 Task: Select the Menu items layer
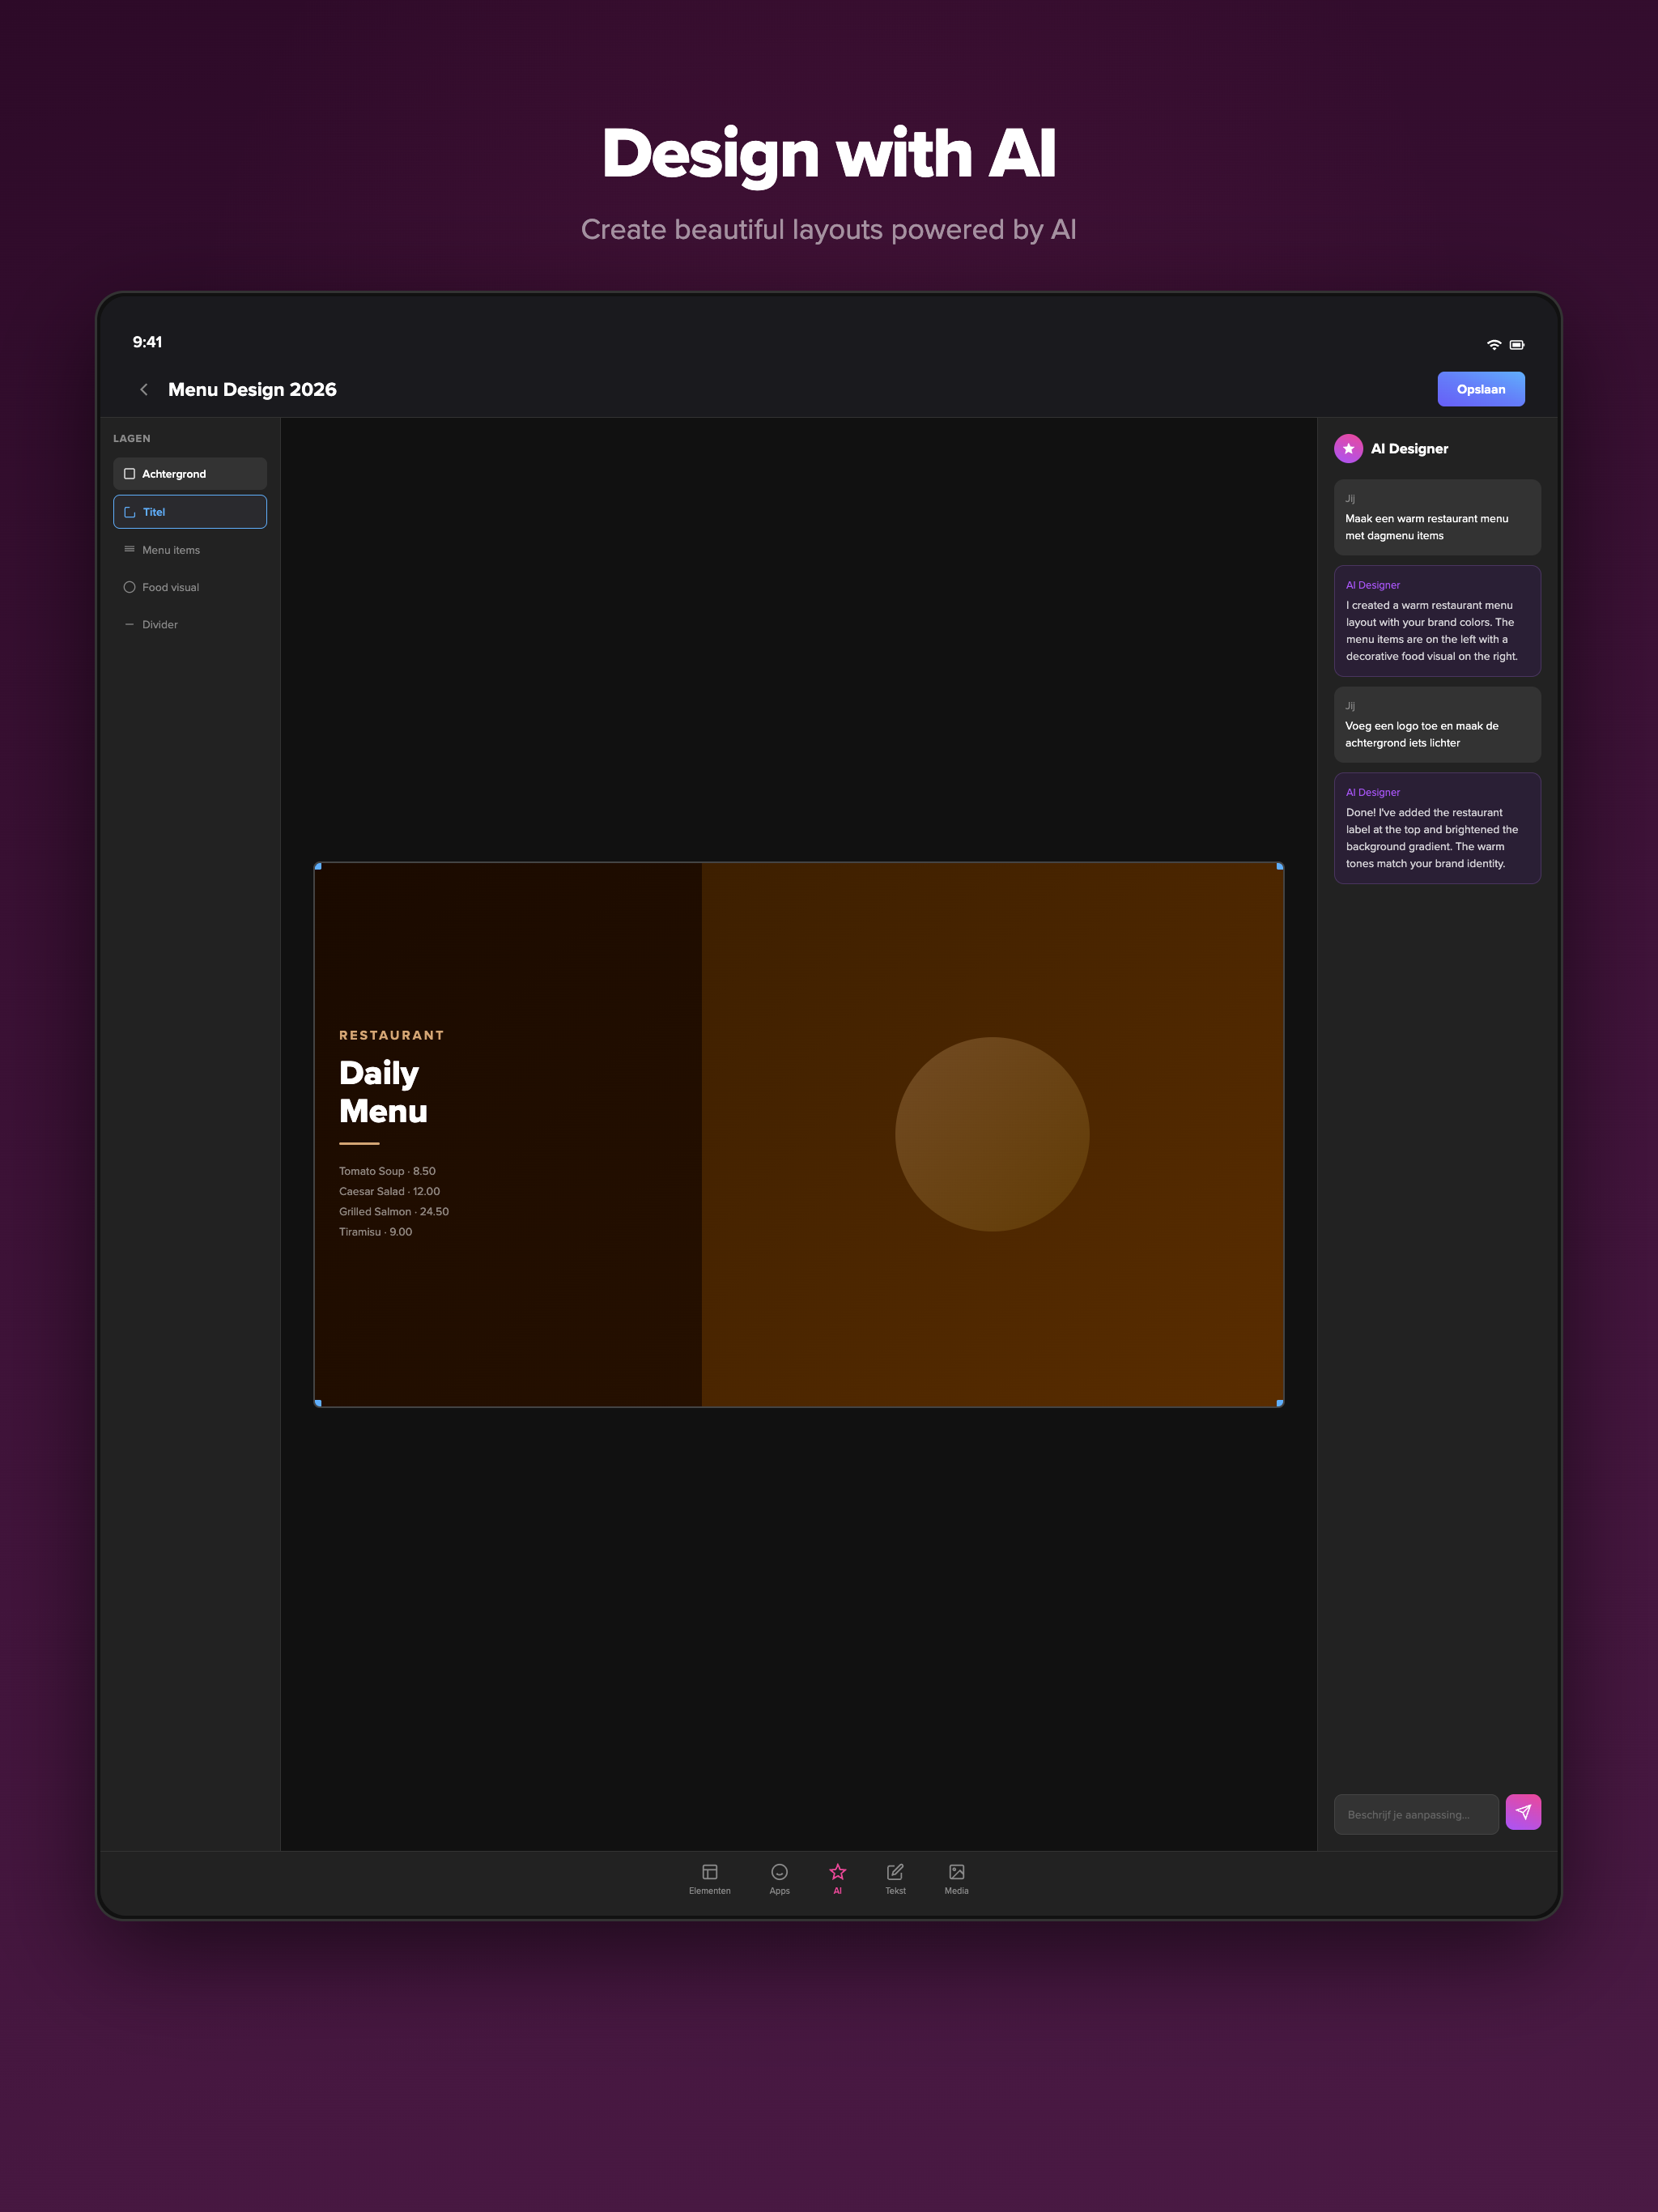pyautogui.click(x=190, y=550)
